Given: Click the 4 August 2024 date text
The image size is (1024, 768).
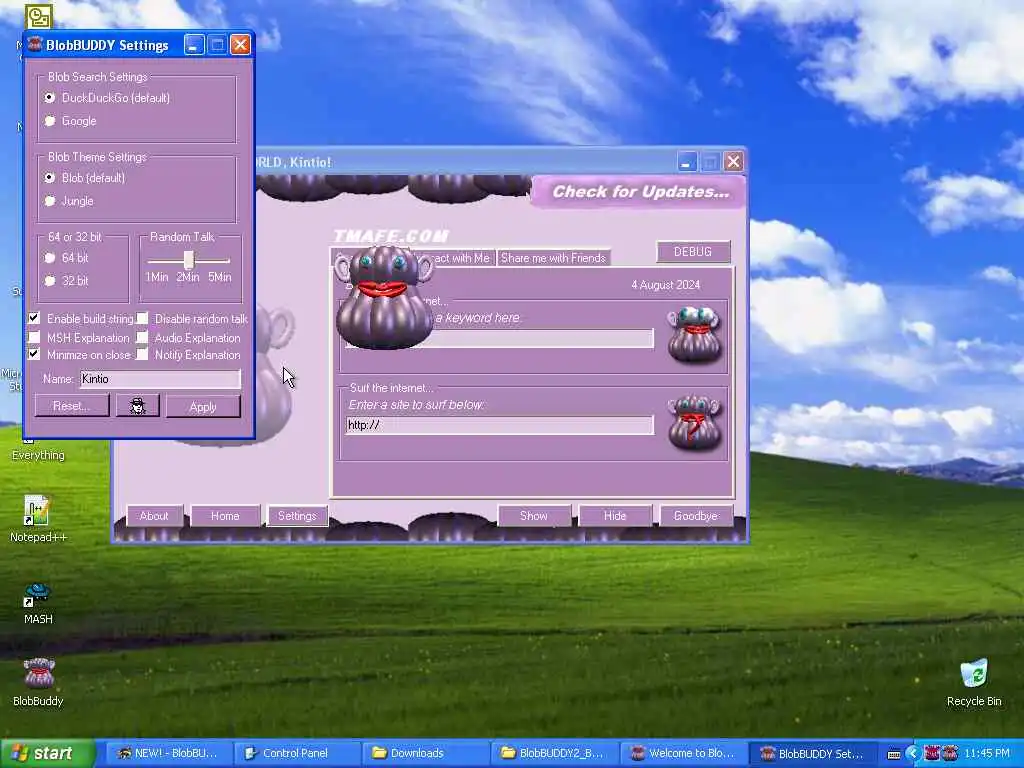Looking at the screenshot, I should [665, 285].
